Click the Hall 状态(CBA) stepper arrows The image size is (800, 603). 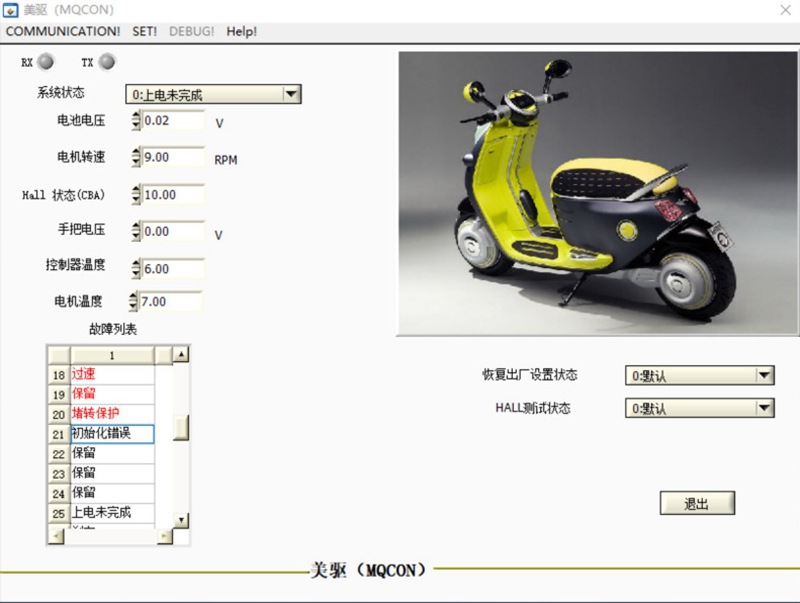pyautogui.click(x=136, y=195)
